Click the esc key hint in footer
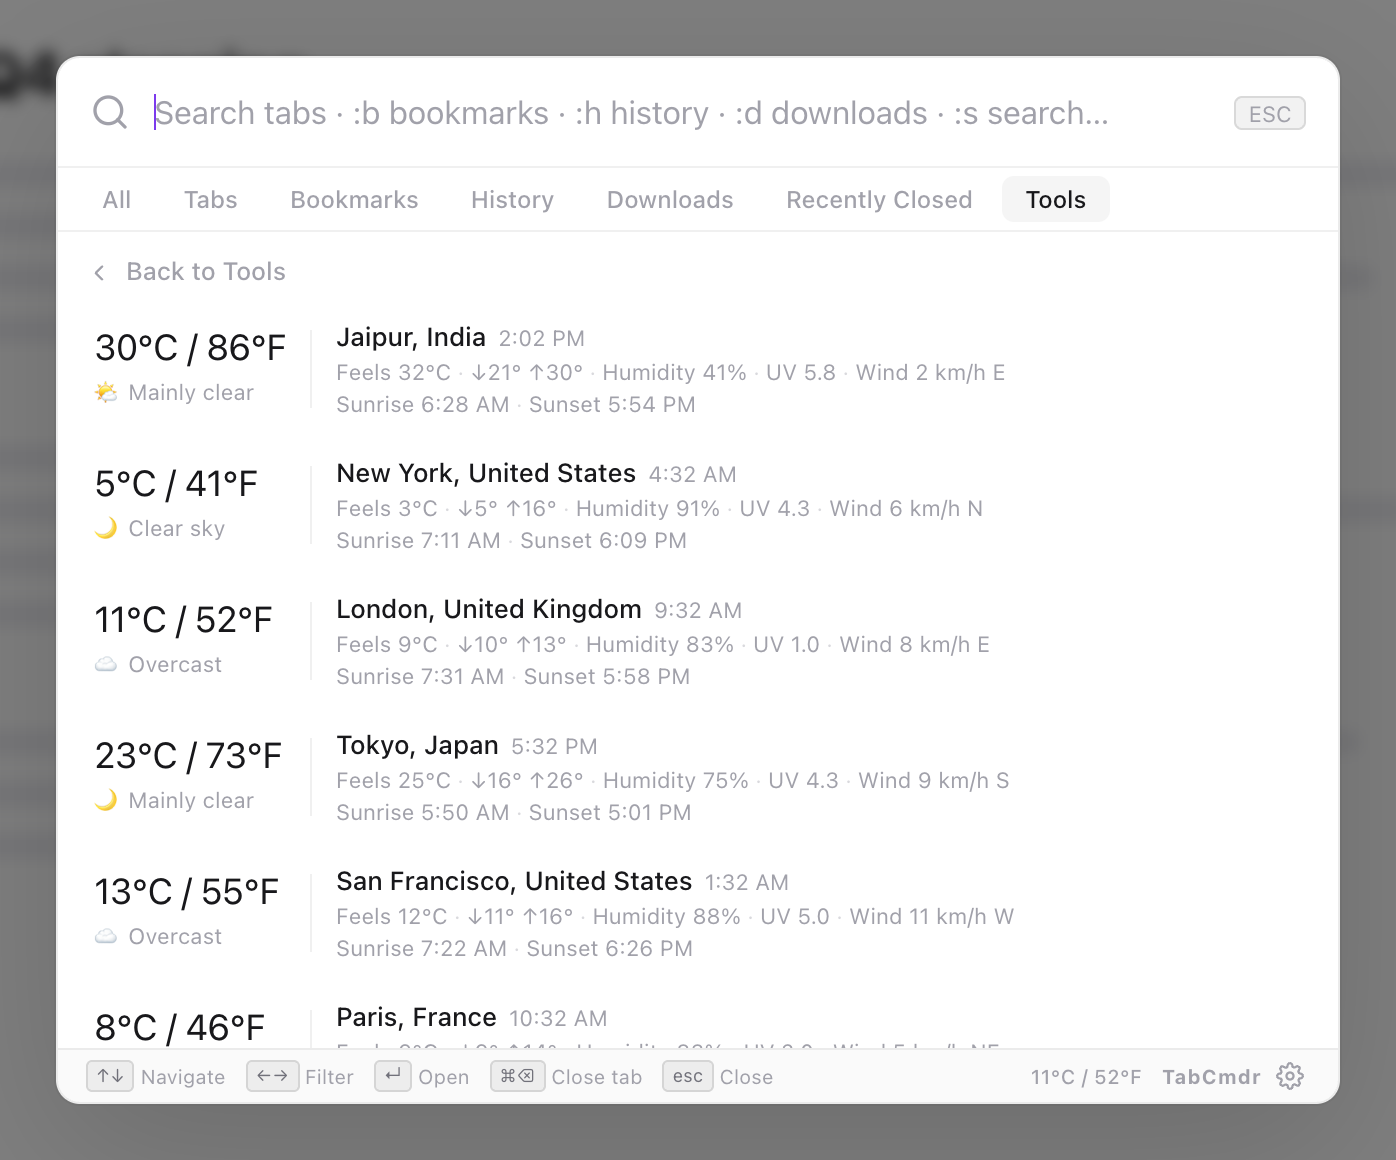Screen dimensions: 1396x1160 (687, 1076)
